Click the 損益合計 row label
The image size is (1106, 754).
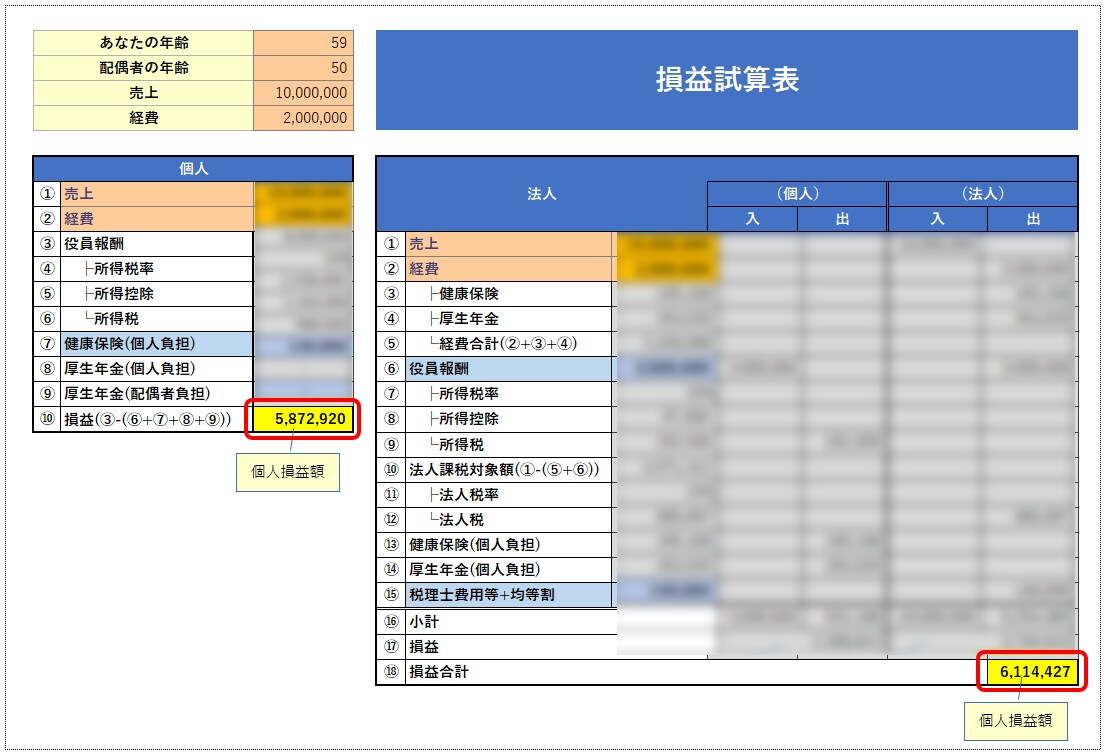tap(439, 671)
